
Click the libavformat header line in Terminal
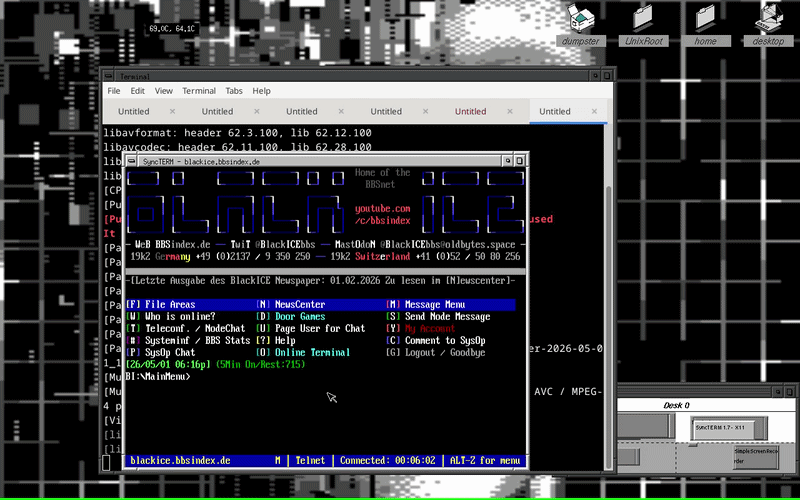point(237,133)
